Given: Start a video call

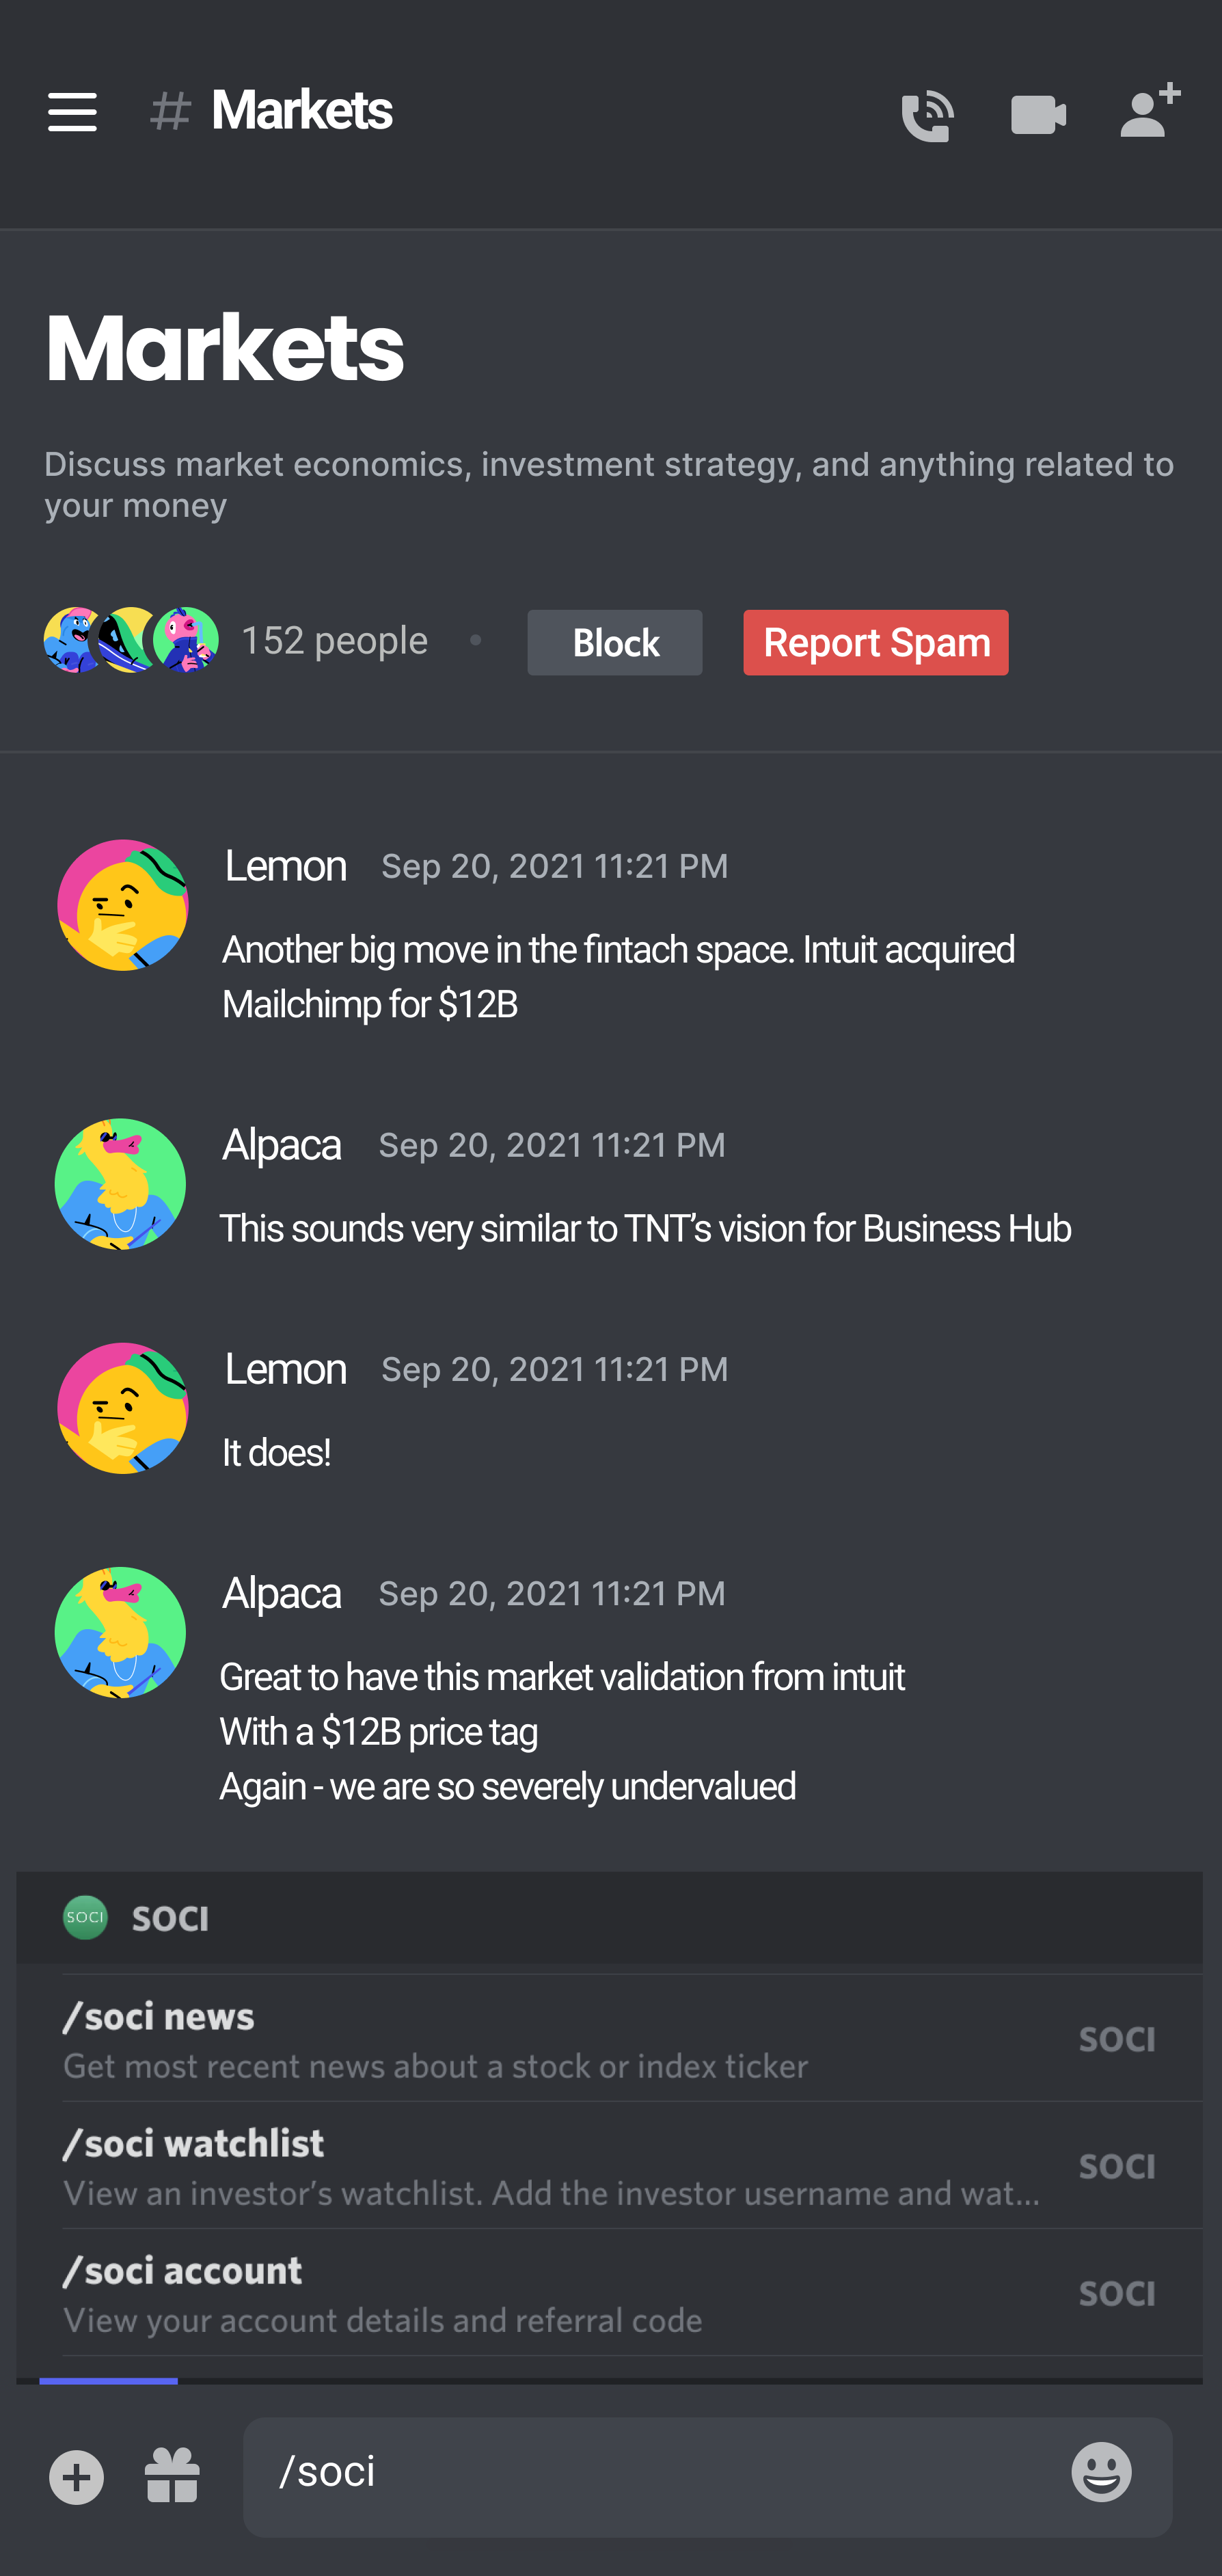Looking at the screenshot, I should tap(1038, 115).
